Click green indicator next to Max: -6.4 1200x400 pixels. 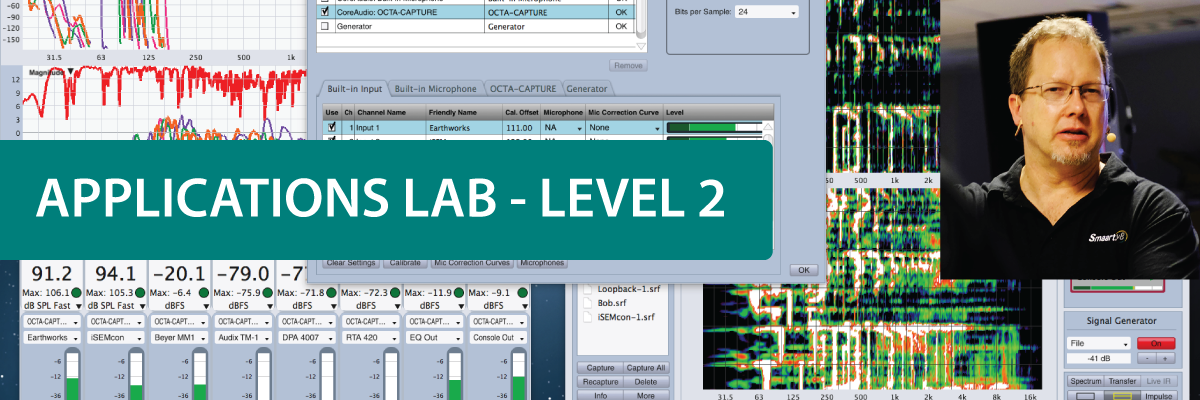205,292
